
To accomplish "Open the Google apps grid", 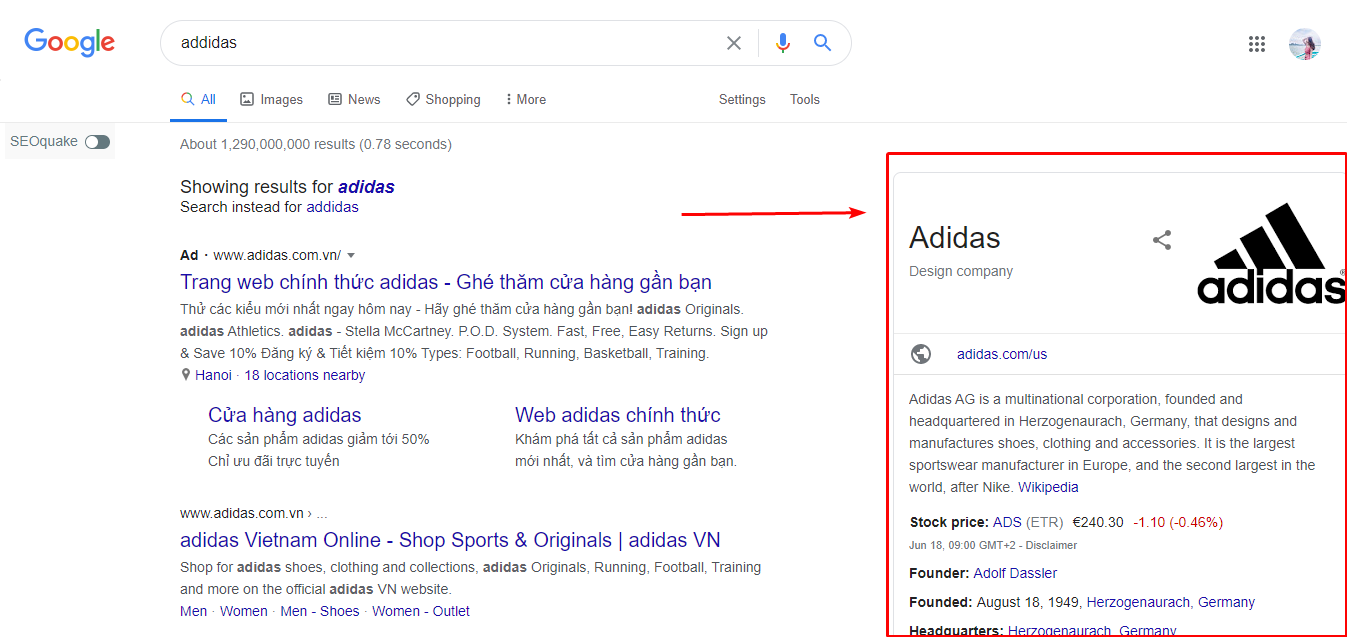I will coord(1257,43).
